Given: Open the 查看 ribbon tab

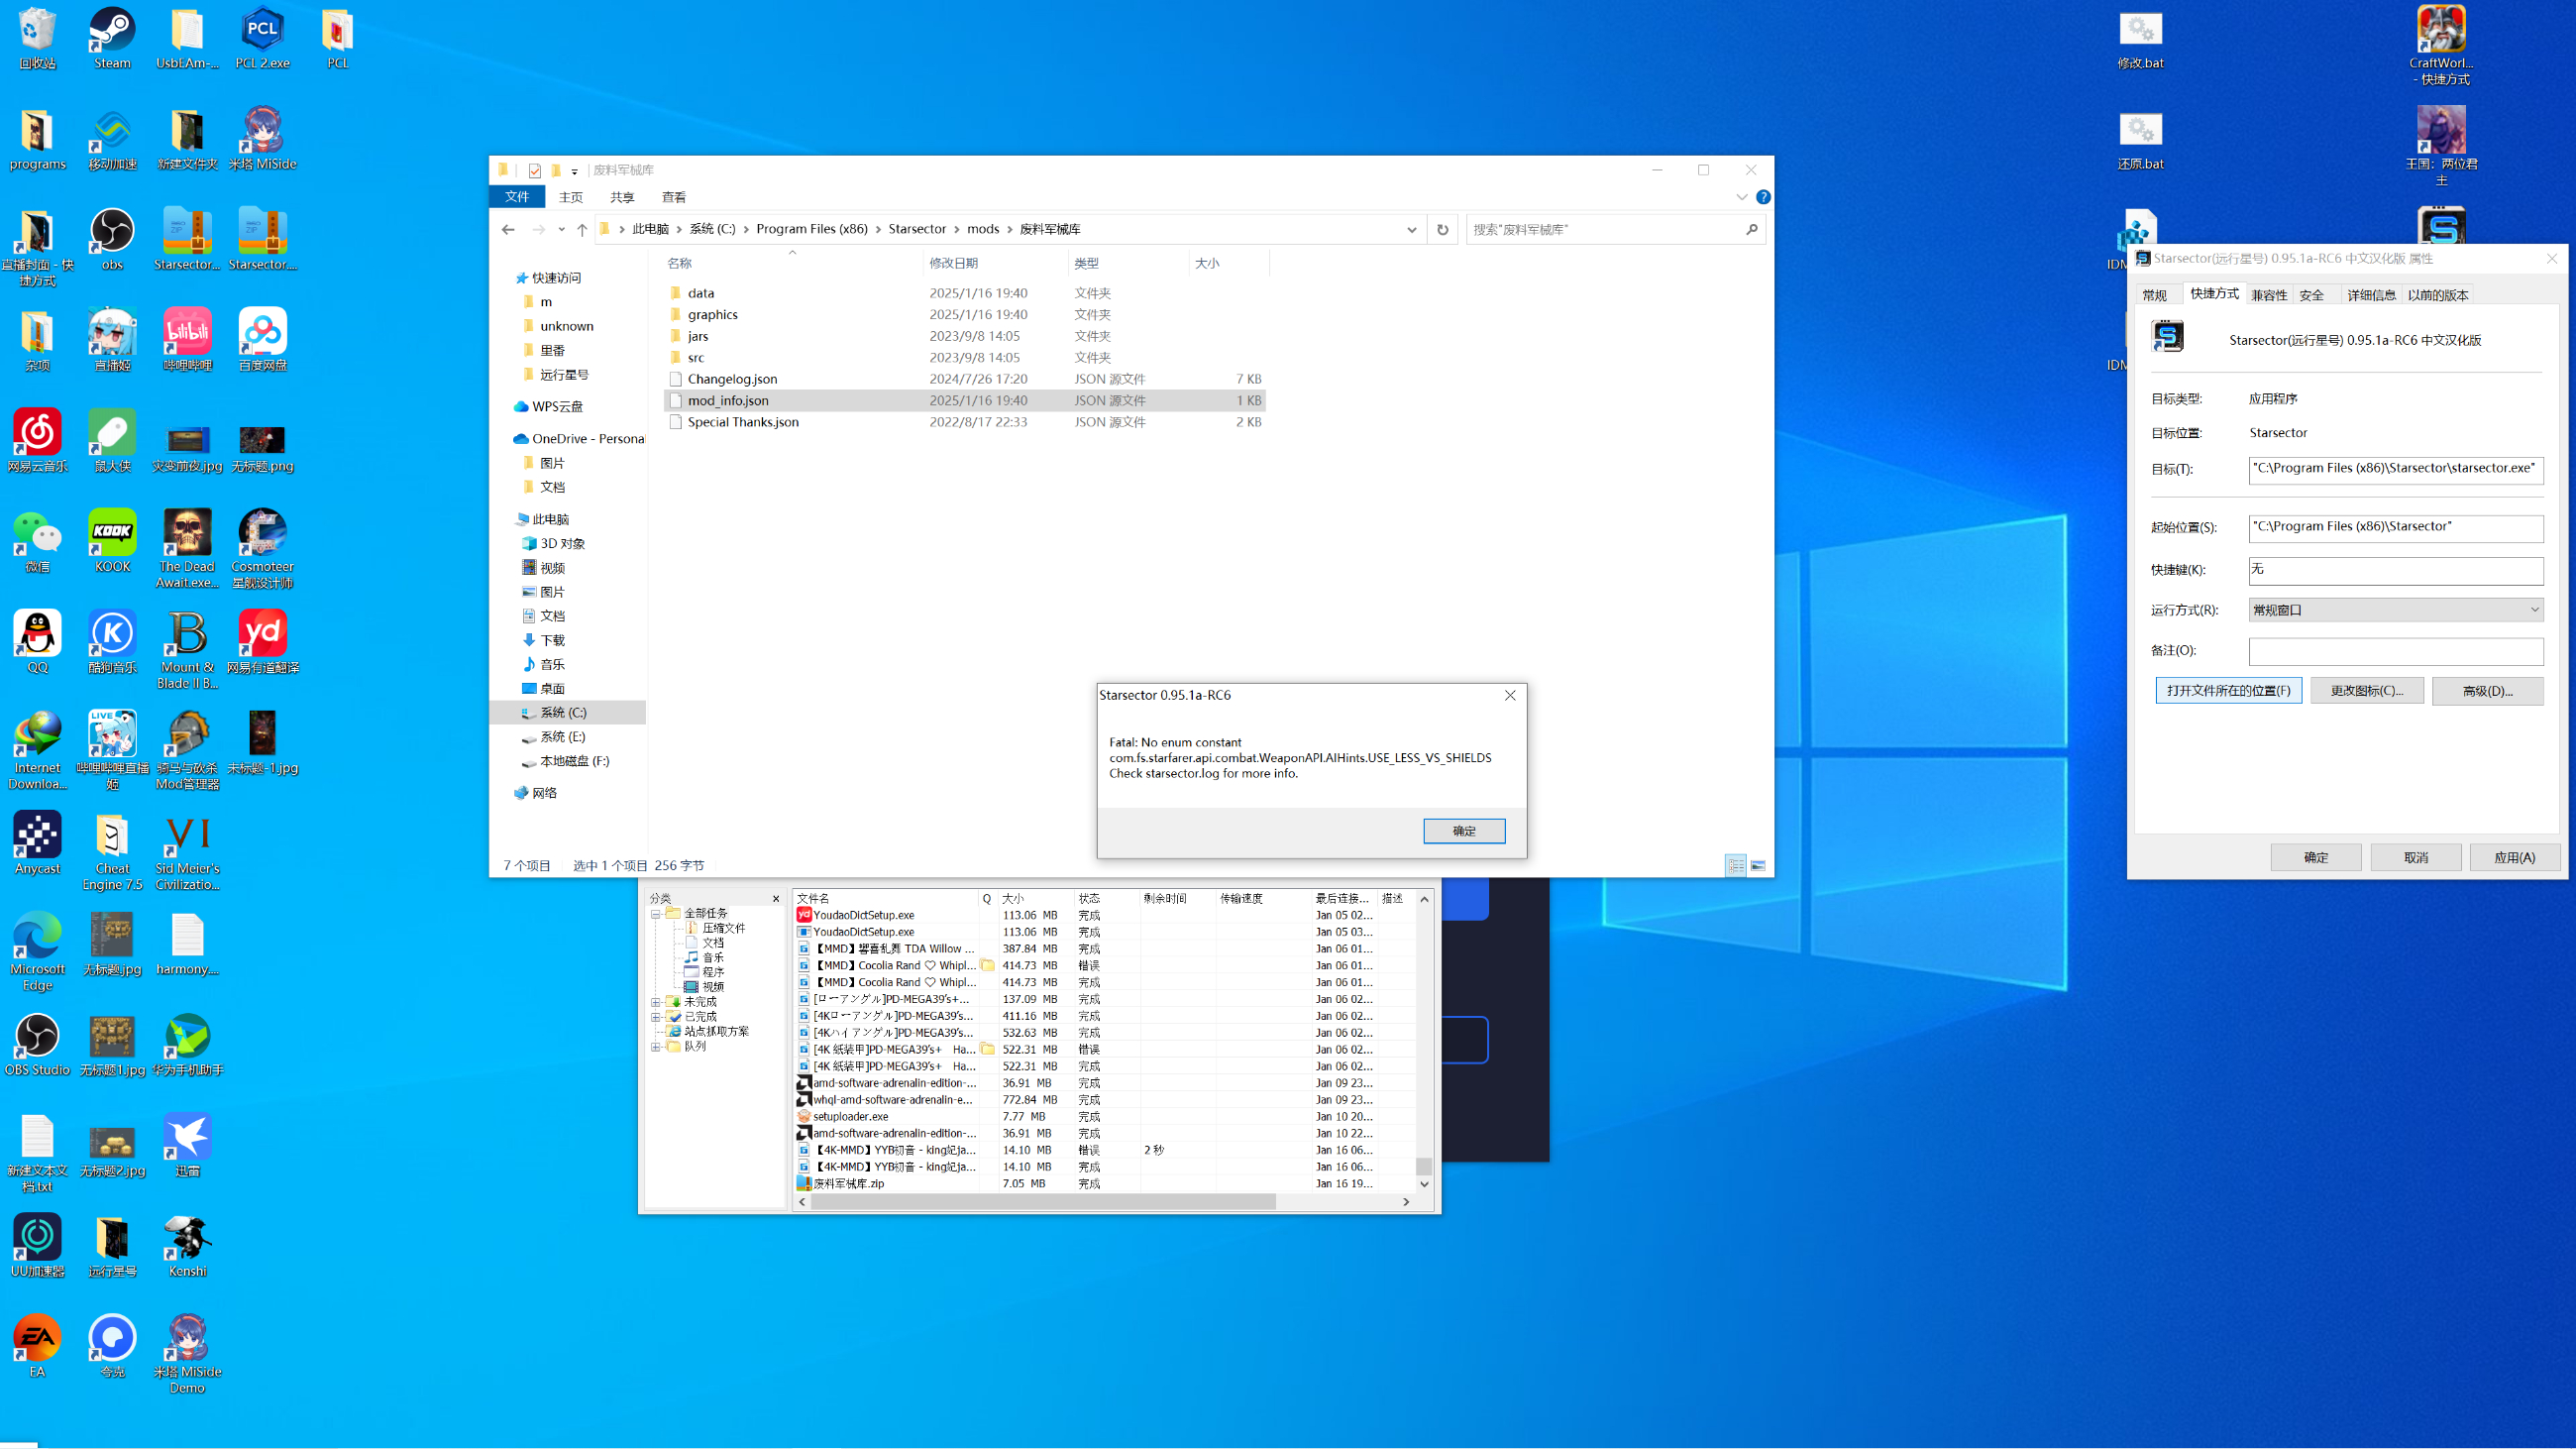Looking at the screenshot, I should click(673, 197).
